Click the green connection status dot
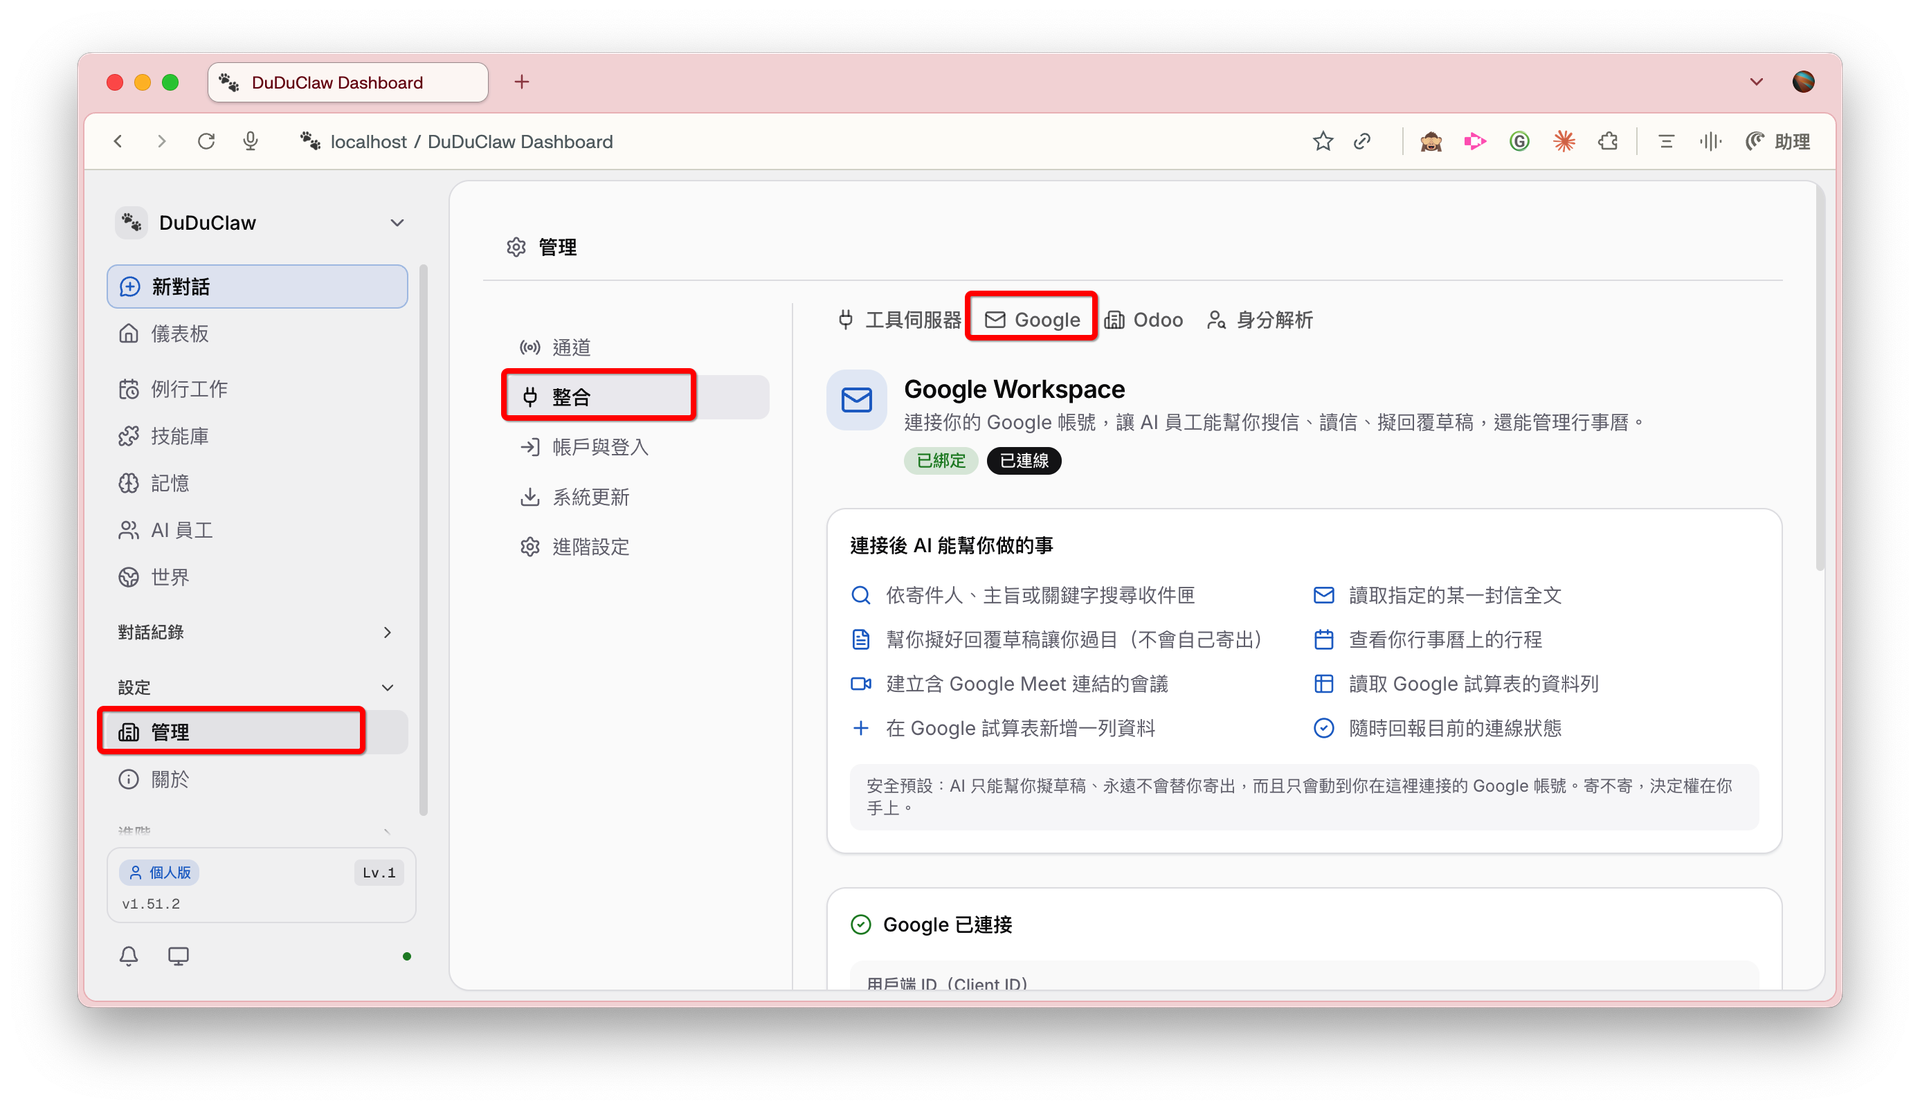This screenshot has width=1920, height=1110. tap(407, 957)
